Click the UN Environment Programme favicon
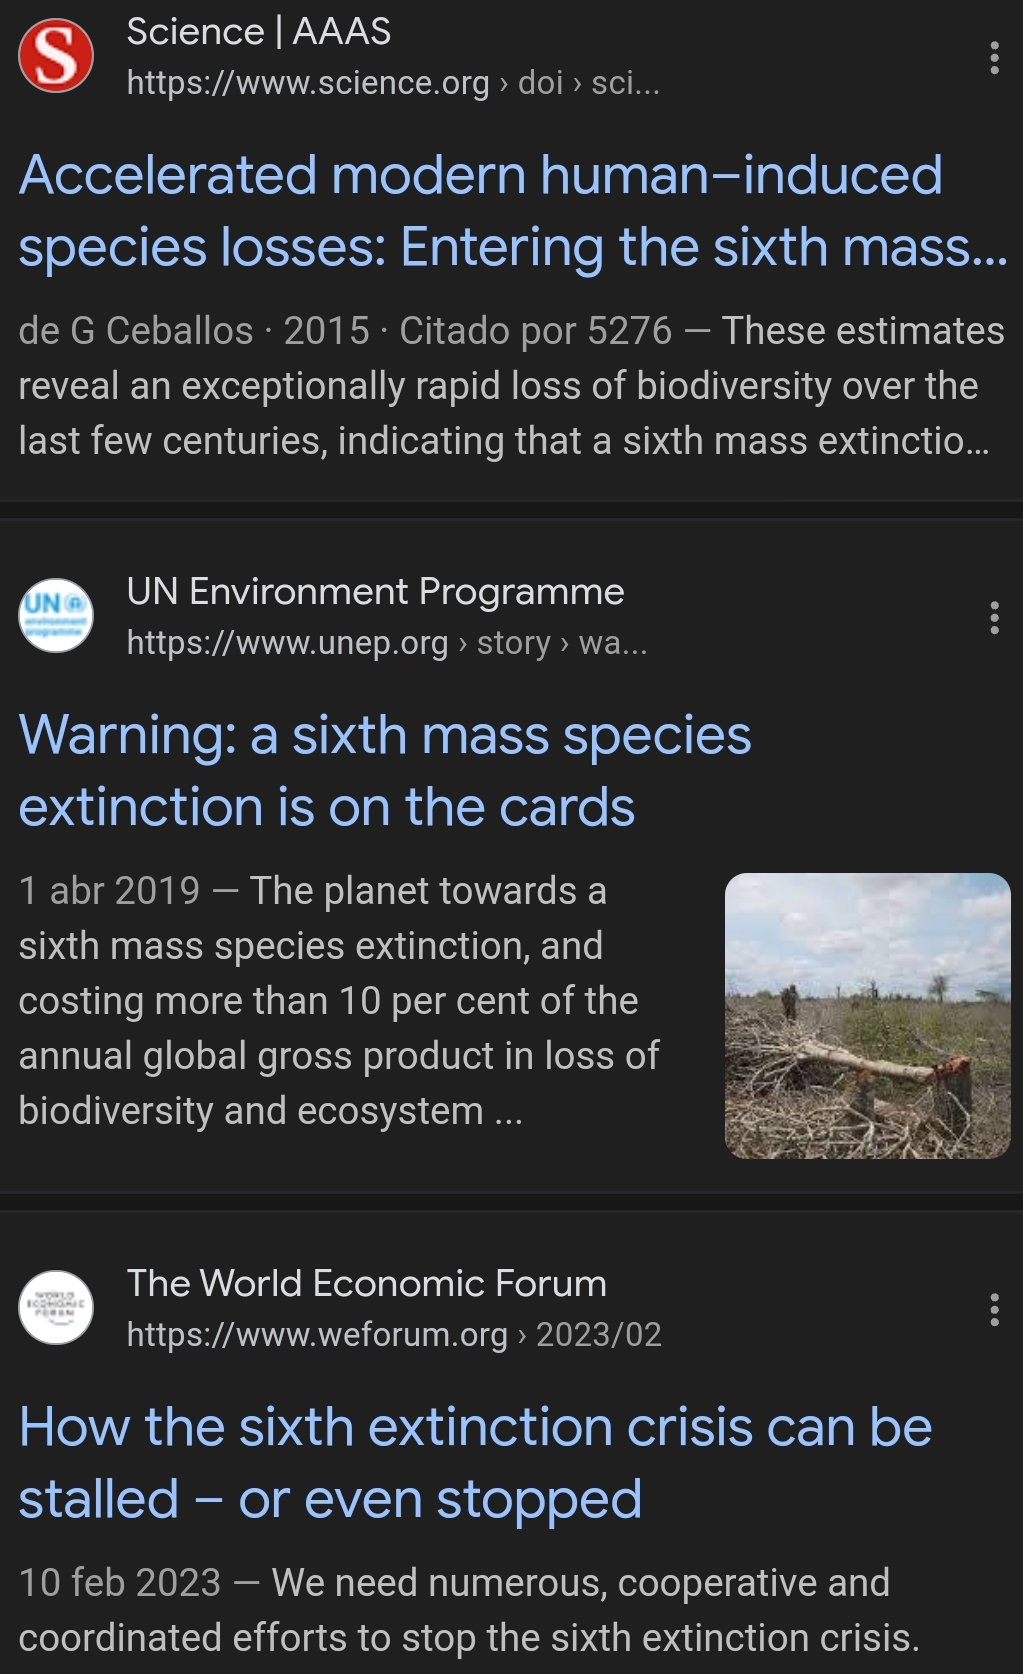Viewport: 1023px width, 1674px height. [x=56, y=616]
